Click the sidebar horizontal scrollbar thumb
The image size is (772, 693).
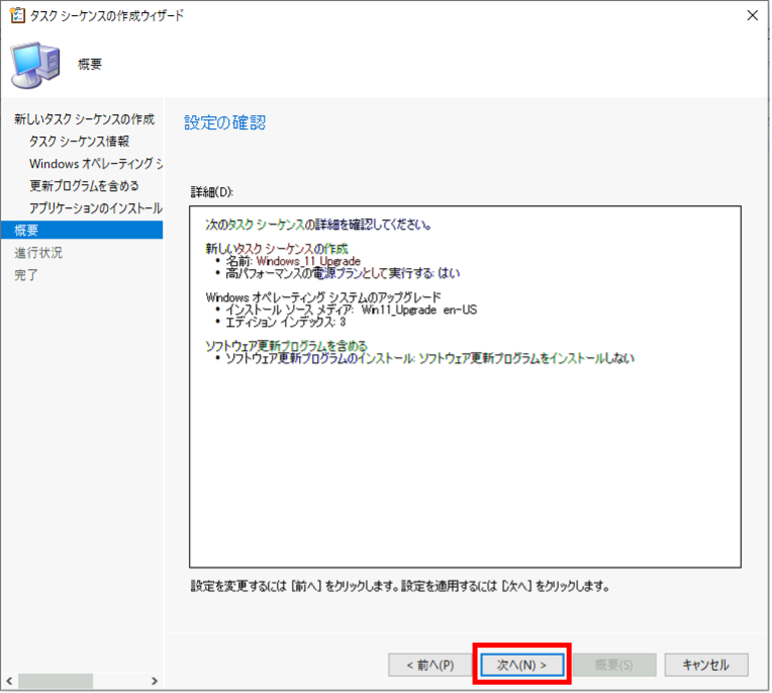point(55,681)
